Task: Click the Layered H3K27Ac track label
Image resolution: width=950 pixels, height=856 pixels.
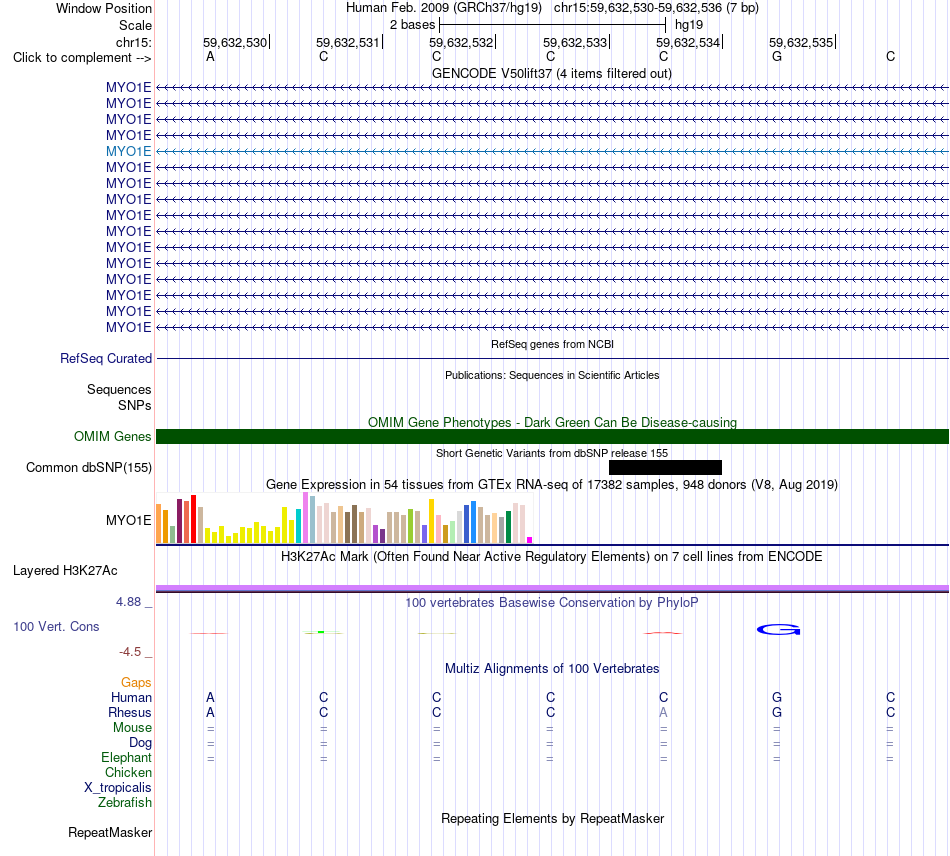Action: pyautogui.click(x=65, y=571)
